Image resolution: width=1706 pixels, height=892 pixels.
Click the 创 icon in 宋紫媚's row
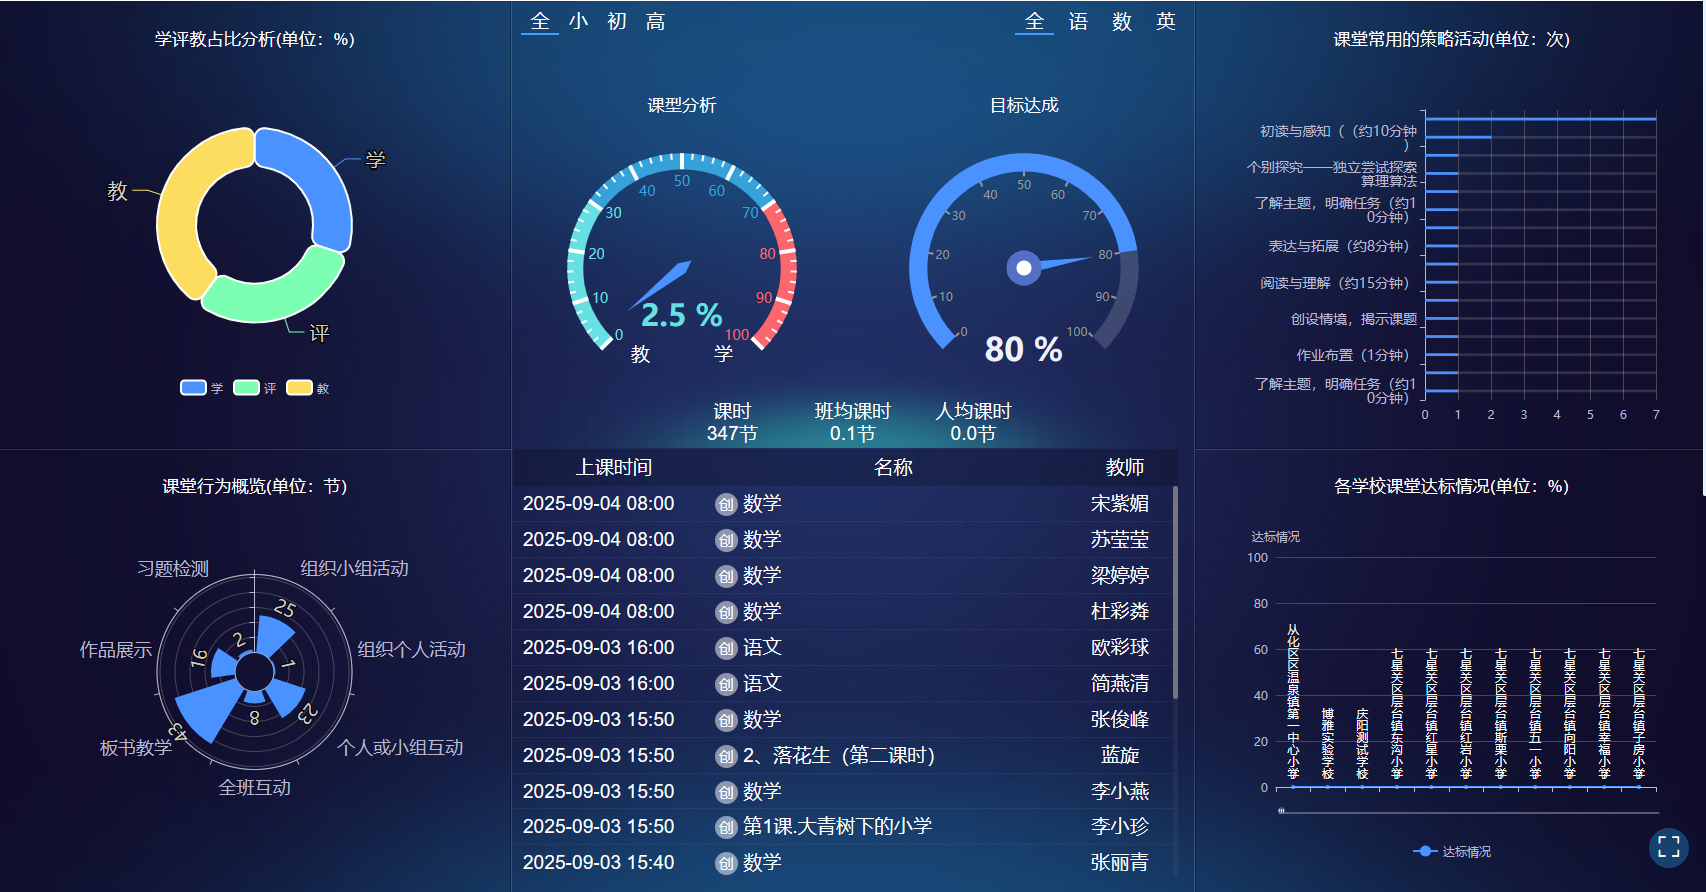[726, 504]
